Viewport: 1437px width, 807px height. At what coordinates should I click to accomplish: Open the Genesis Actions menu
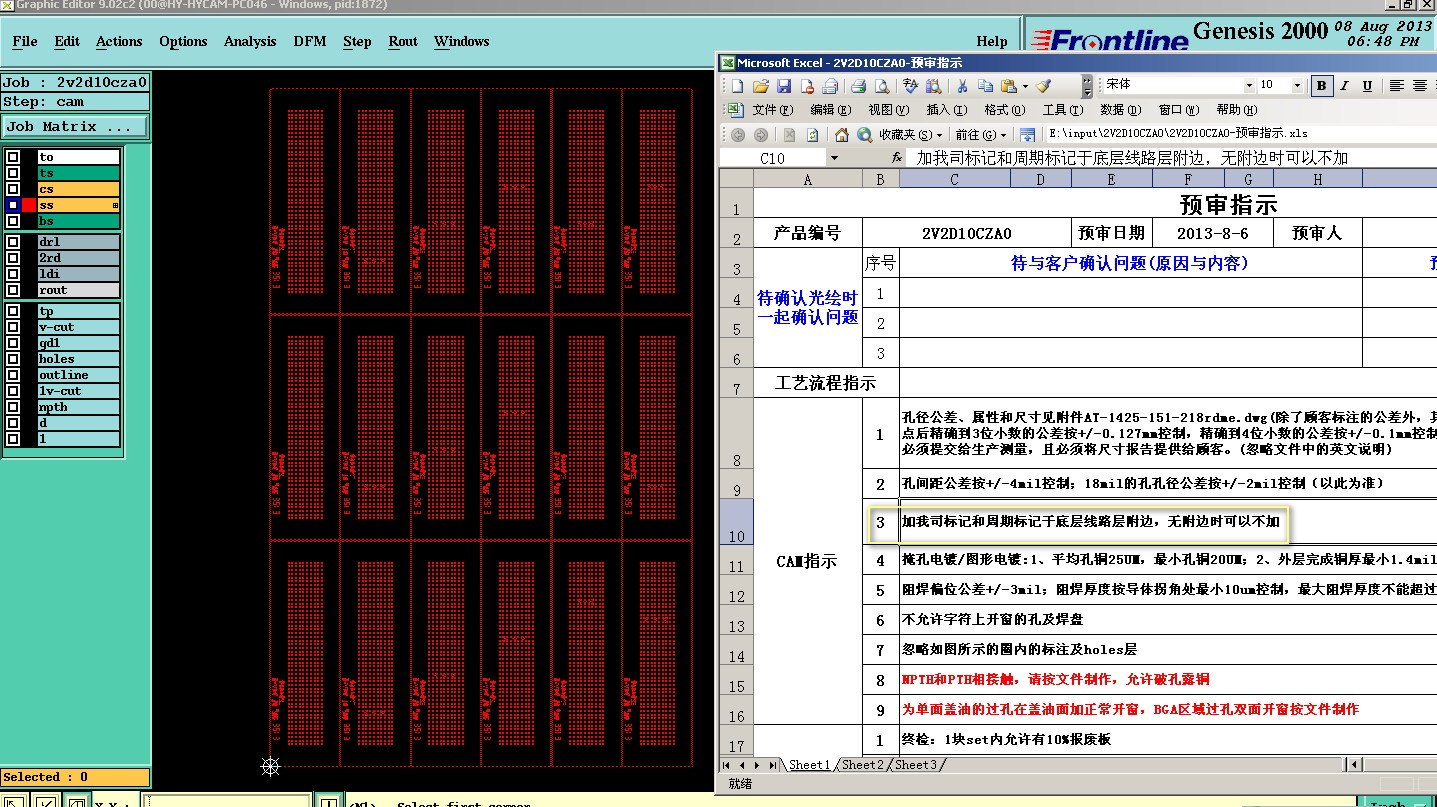[x=119, y=41]
